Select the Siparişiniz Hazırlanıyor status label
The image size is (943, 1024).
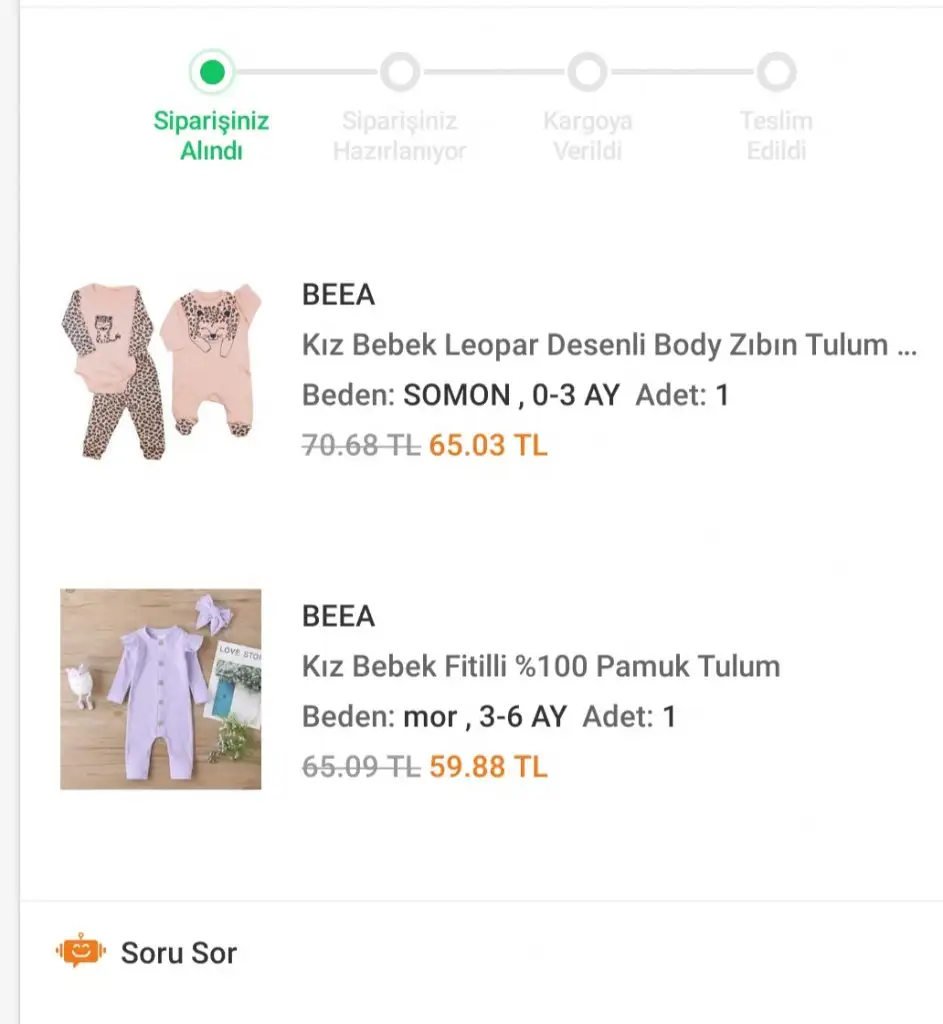(399, 136)
